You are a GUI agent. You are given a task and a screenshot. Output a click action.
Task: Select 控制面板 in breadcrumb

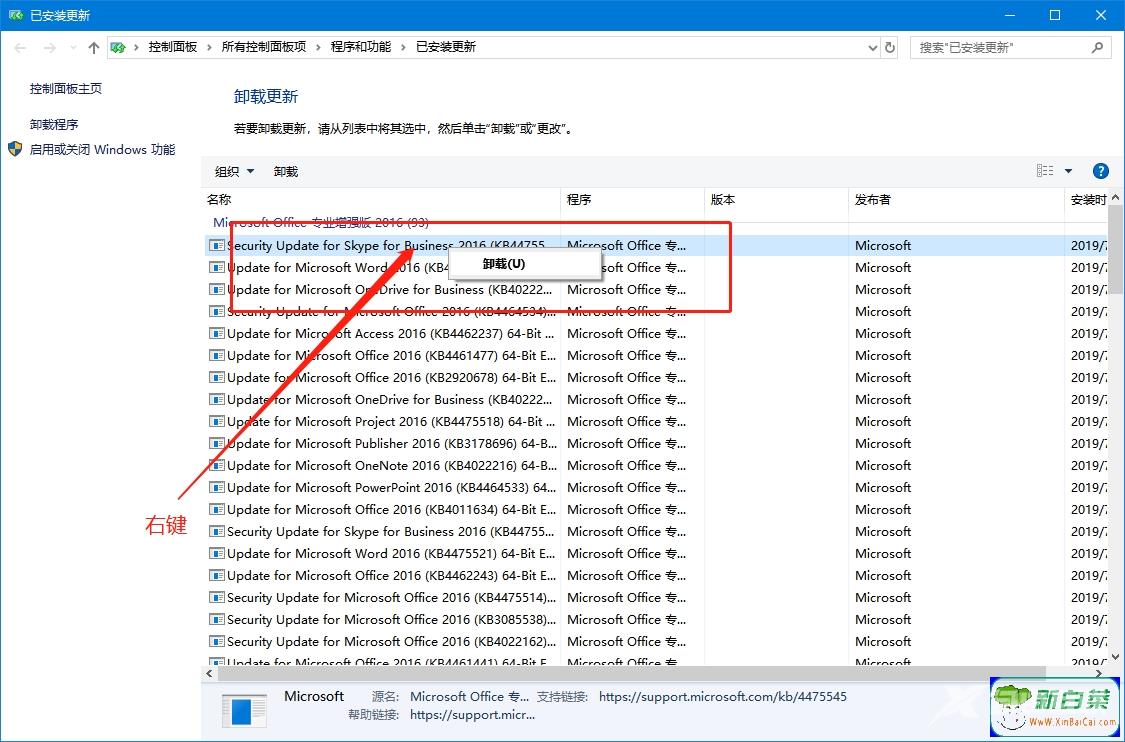(x=172, y=47)
